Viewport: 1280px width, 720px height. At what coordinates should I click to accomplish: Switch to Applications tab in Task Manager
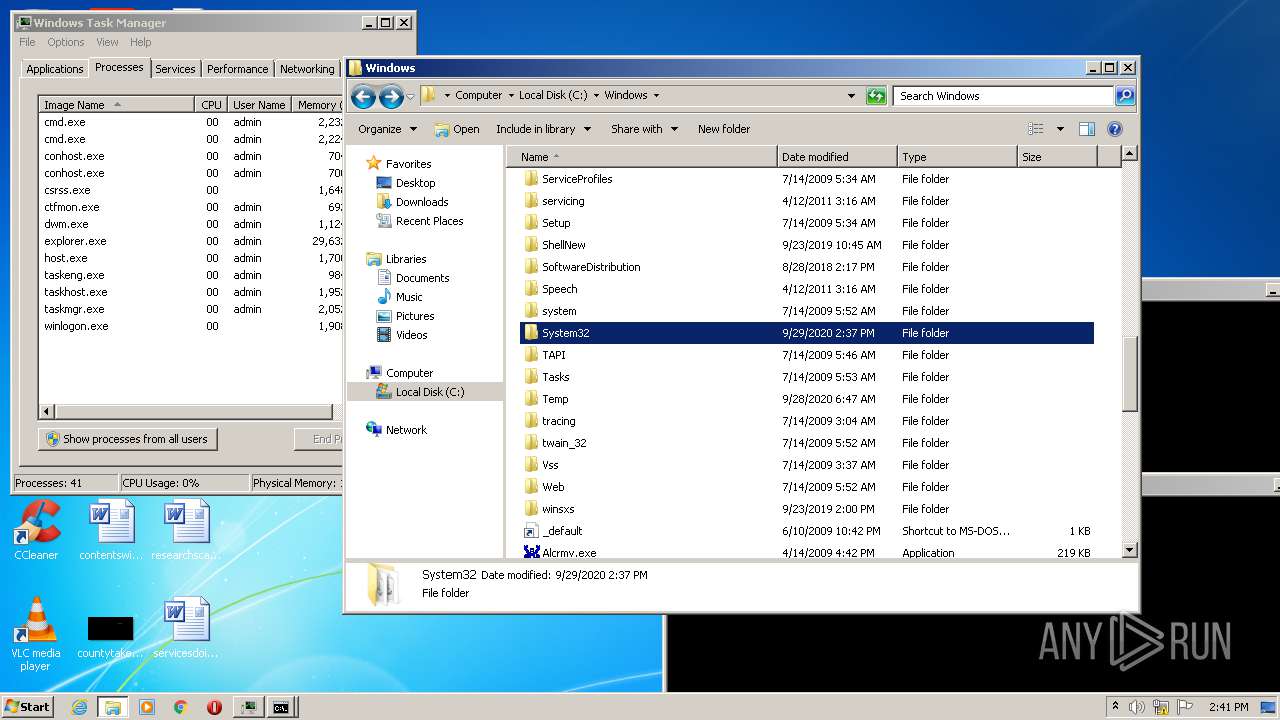click(55, 69)
